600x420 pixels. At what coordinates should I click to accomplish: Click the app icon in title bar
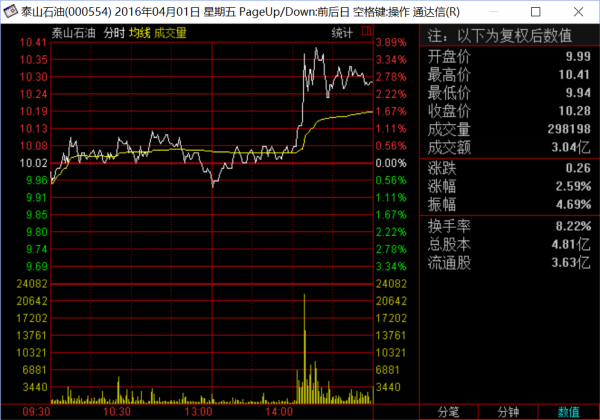click(x=11, y=10)
